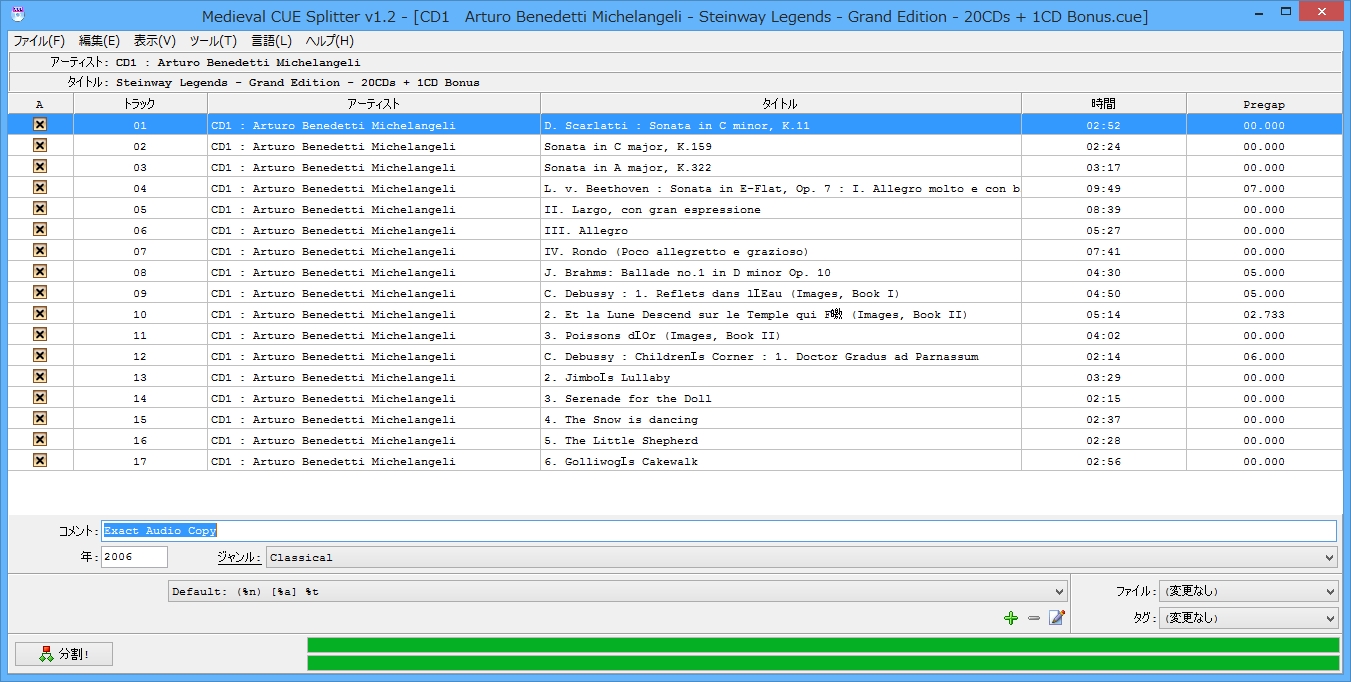This screenshot has height=682, width=1351.
Task: Open the ヘルプ(H) menu
Action: tap(330, 41)
